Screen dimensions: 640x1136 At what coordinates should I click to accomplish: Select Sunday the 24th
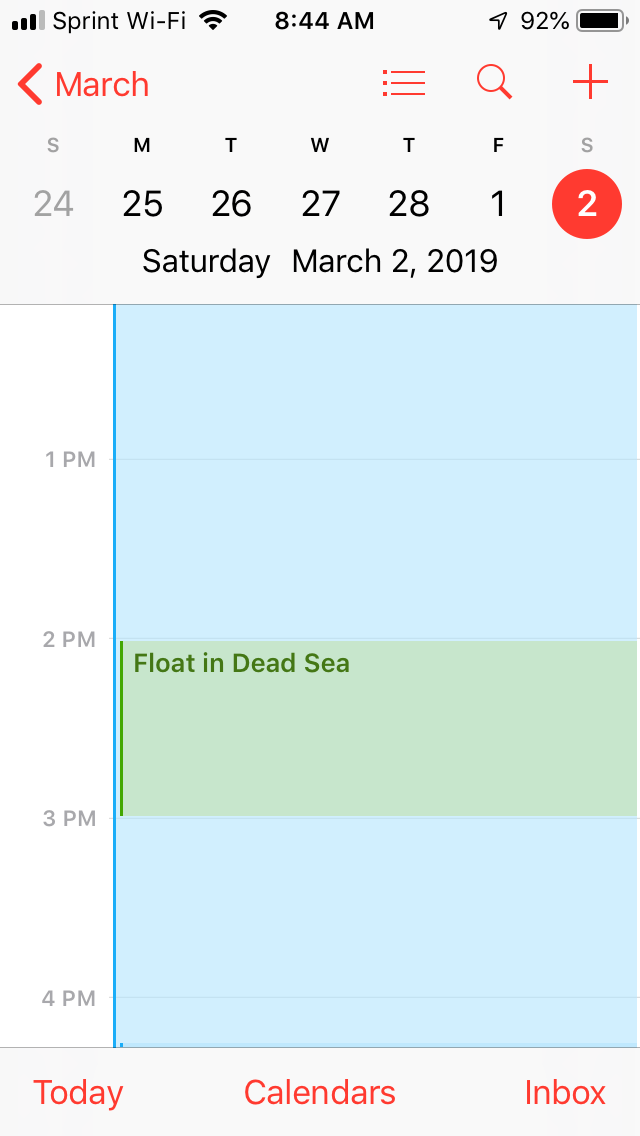coord(53,204)
